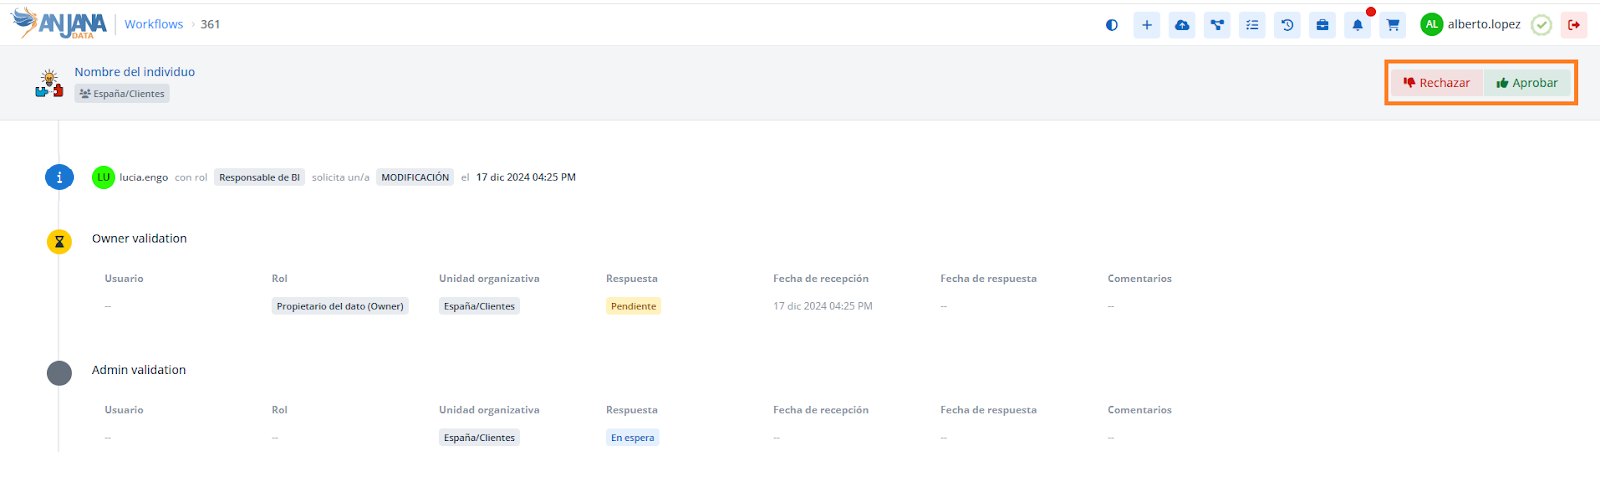Click the plus icon to create new

coord(1147,25)
